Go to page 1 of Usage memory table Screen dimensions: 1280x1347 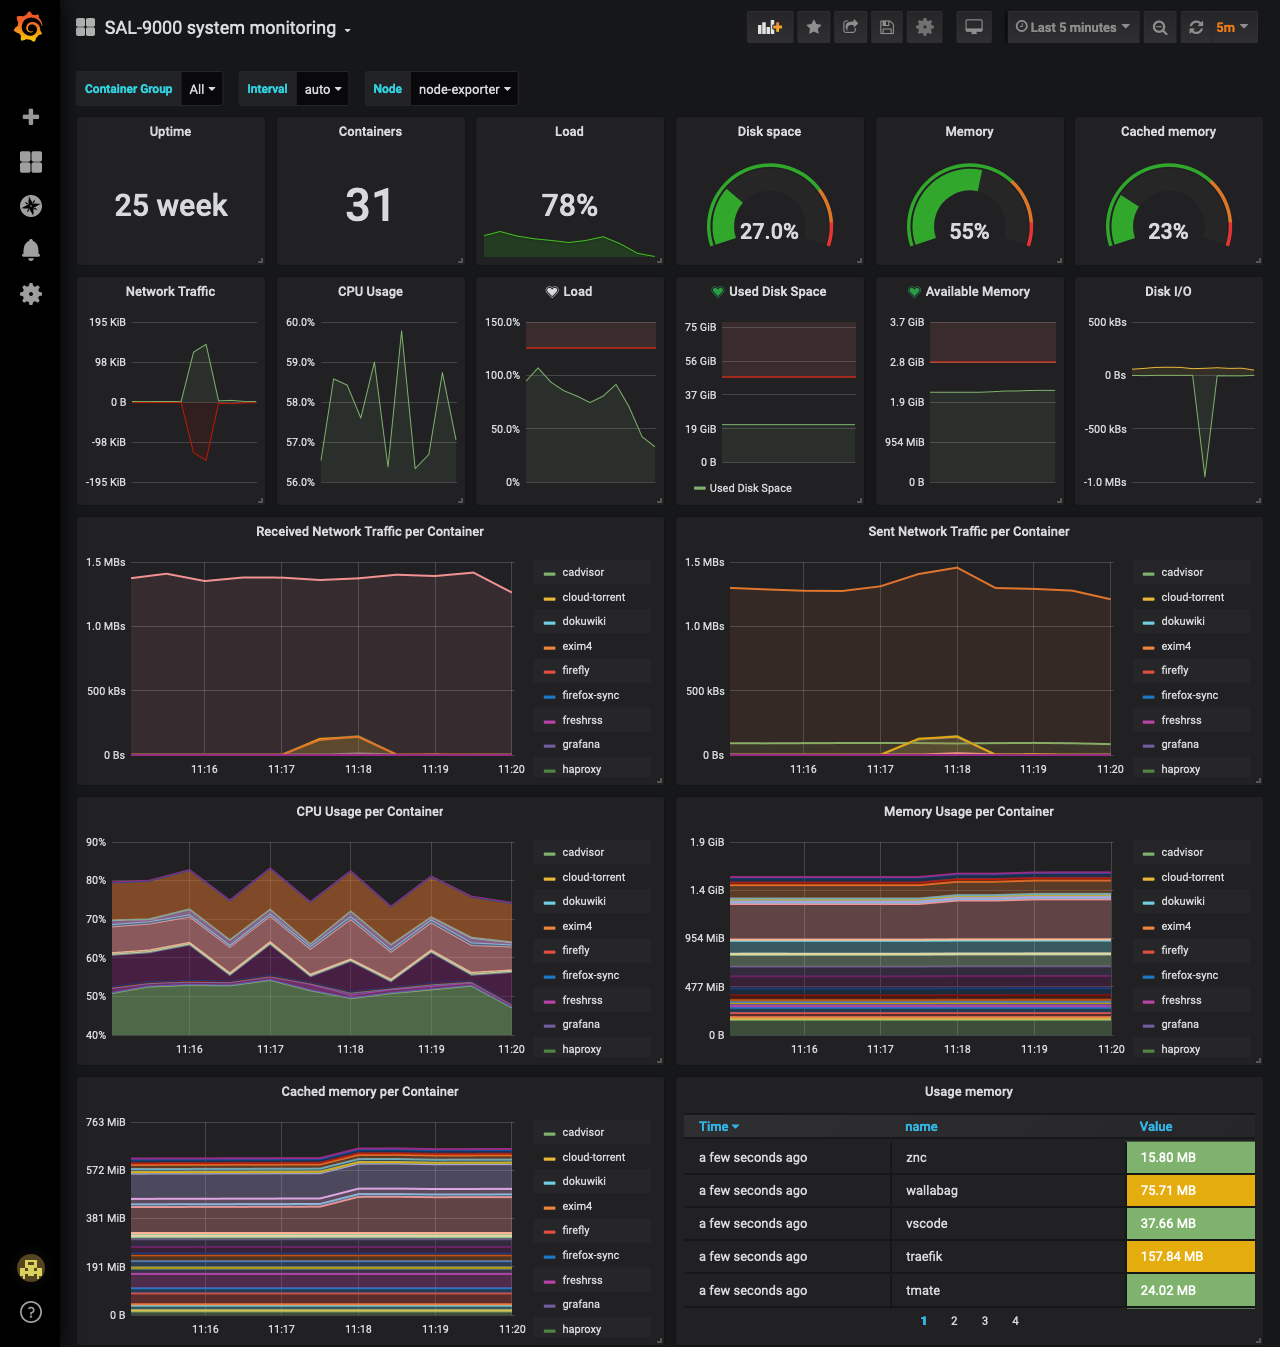pos(924,1321)
